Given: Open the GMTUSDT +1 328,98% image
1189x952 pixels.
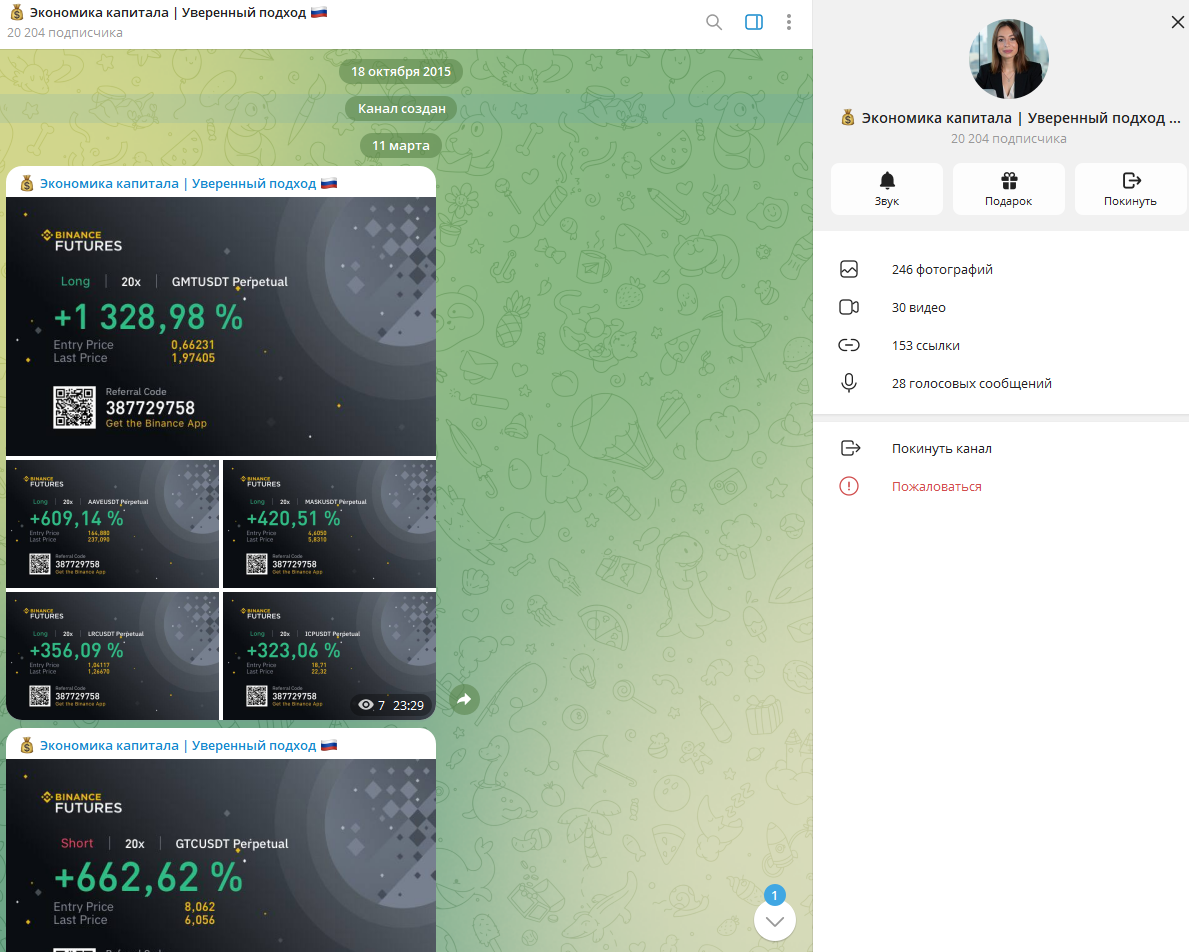Looking at the screenshot, I should (220, 326).
